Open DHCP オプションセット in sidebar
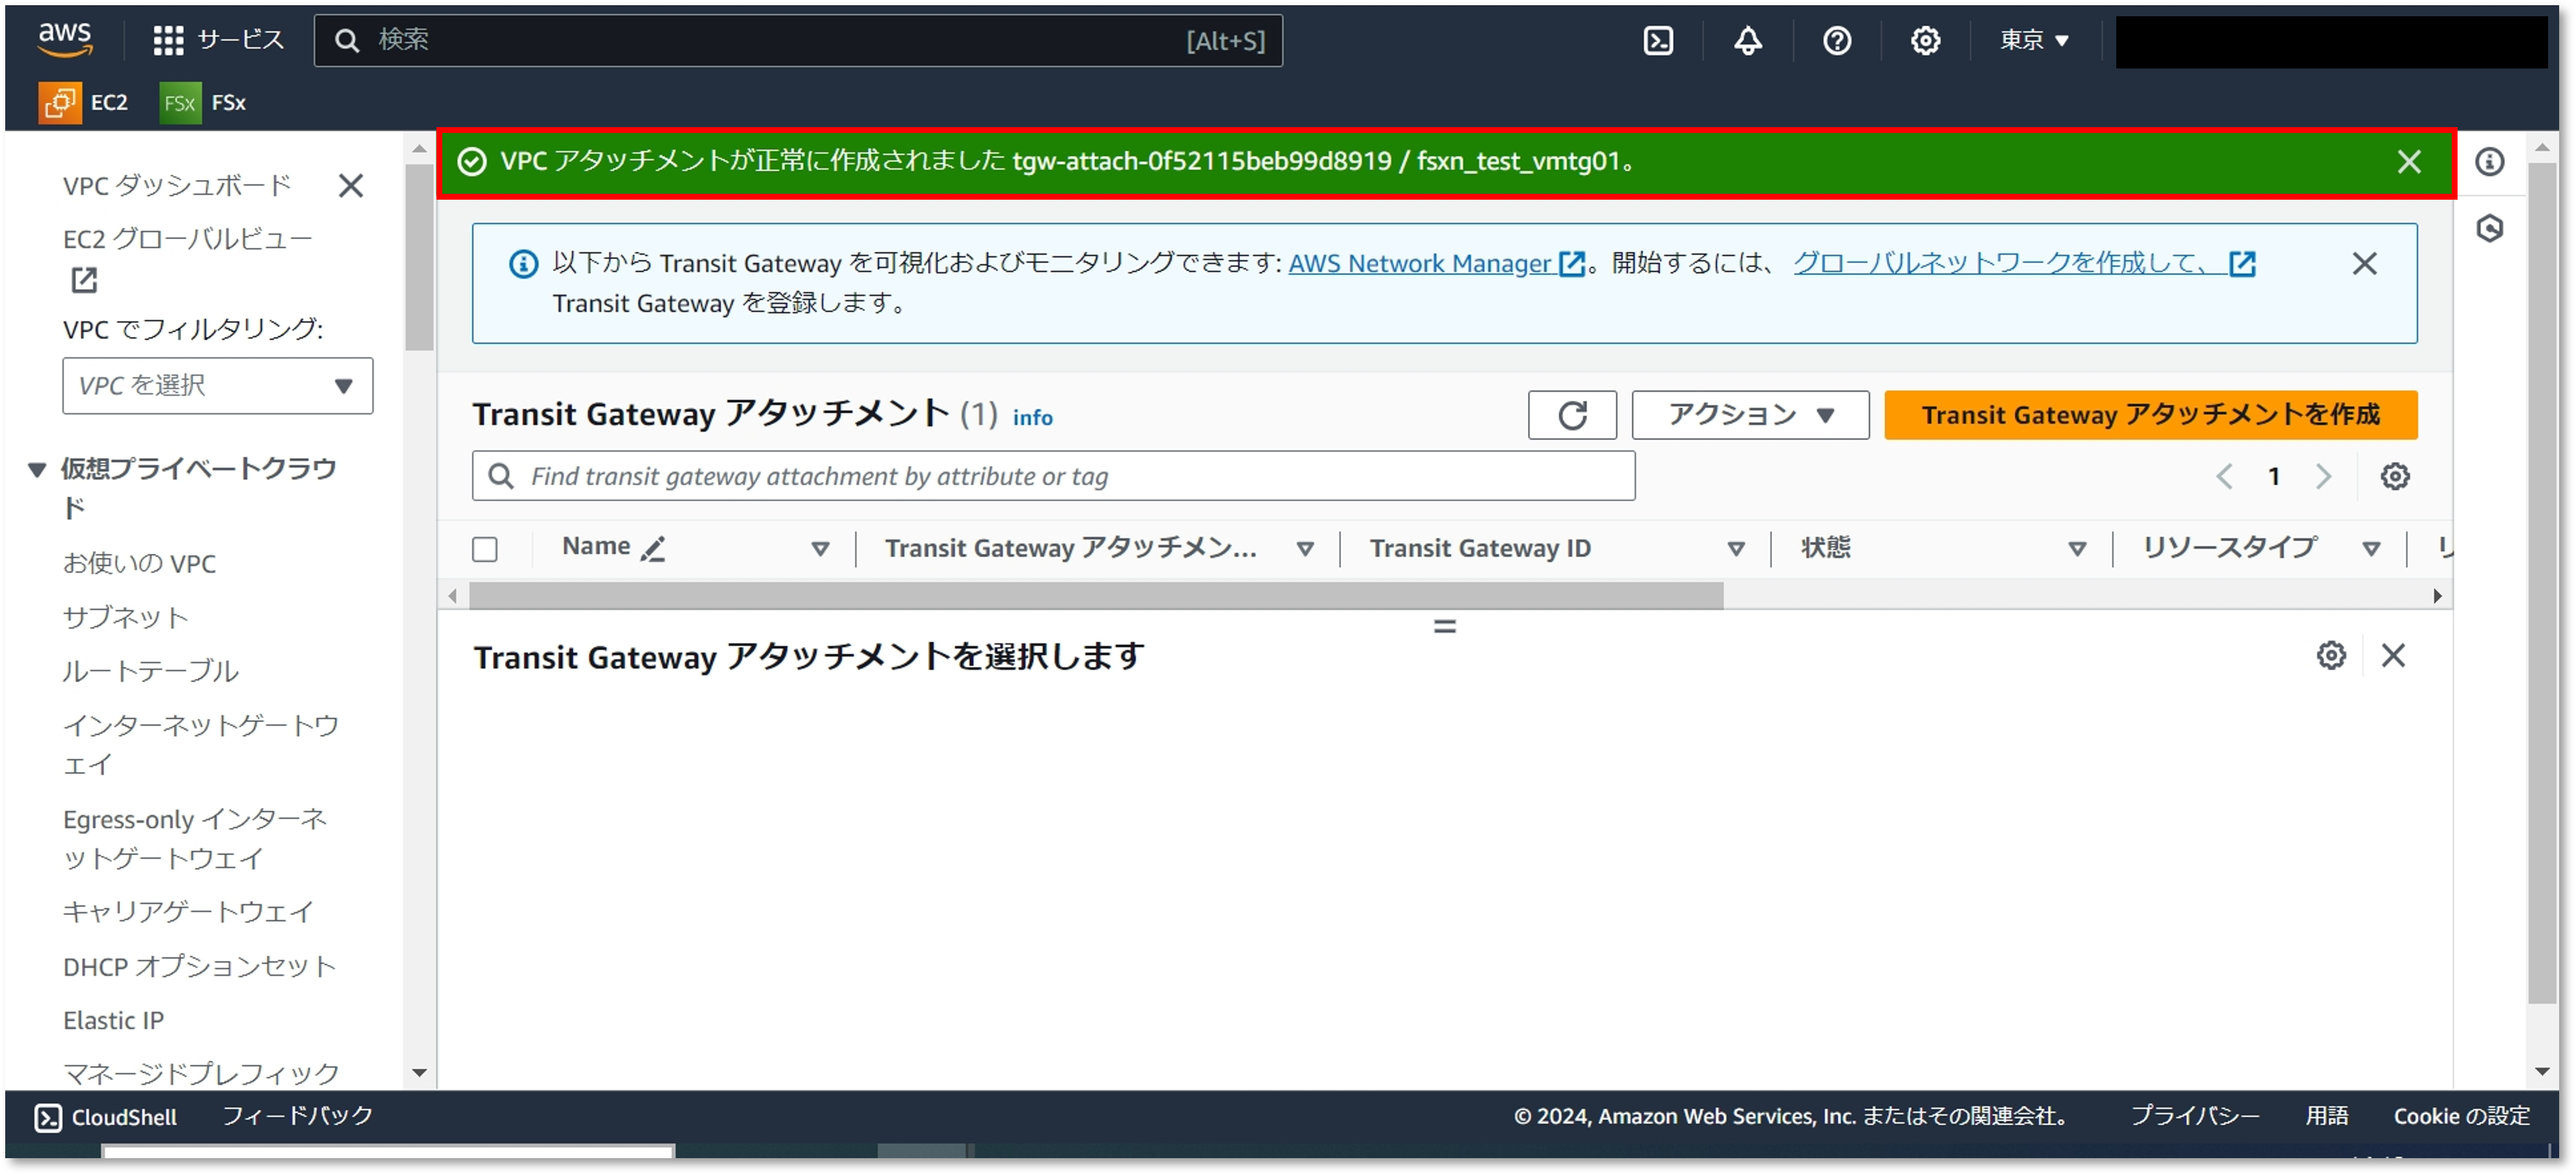 point(199,966)
